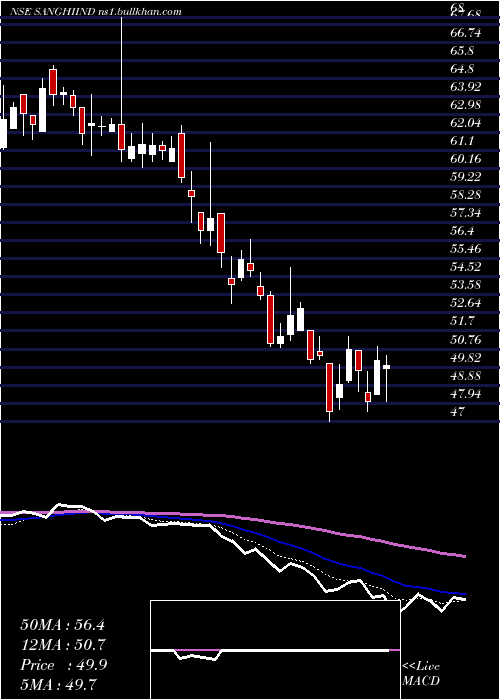Click the 65.8 price axis label
This screenshot has height=700, width=500.
click(462, 51)
